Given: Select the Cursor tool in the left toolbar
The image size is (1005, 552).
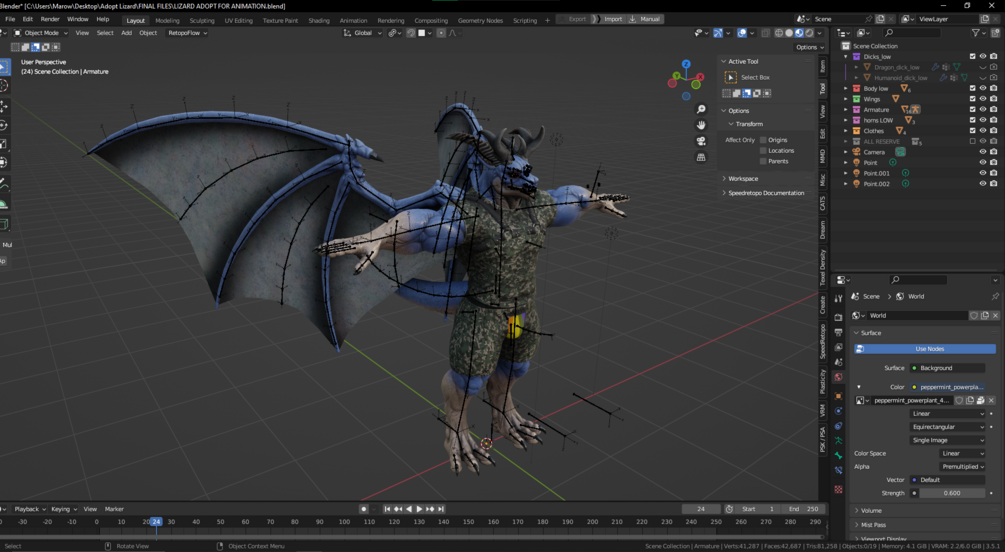Looking at the screenshot, I should (5, 86).
